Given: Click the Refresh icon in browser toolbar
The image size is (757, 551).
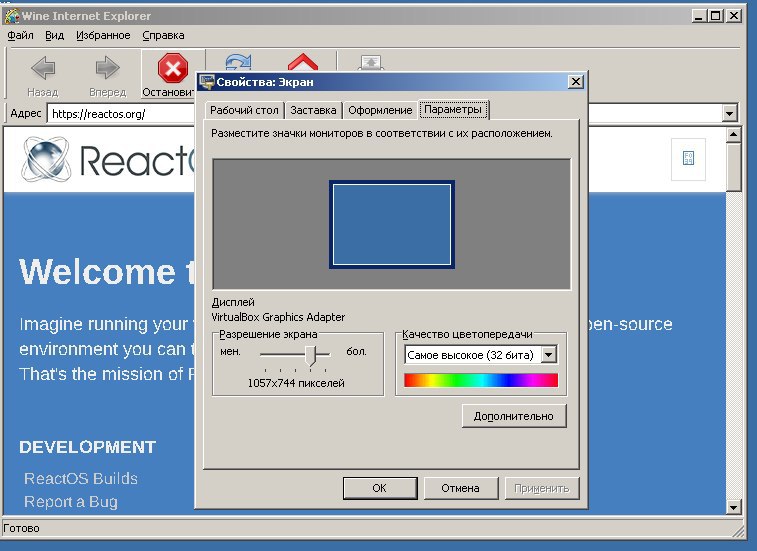Looking at the screenshot, I should pos(238,62).
